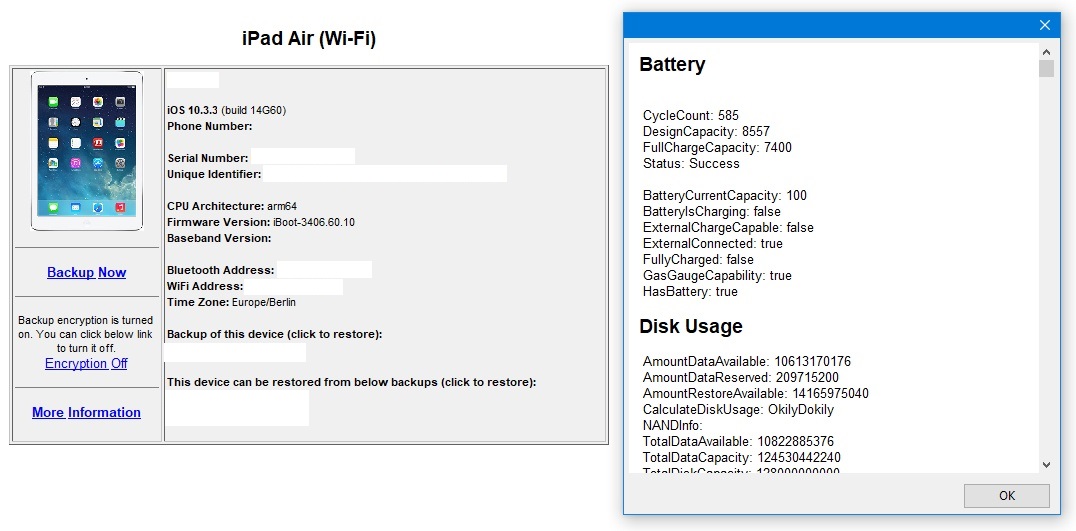Click the Status: Success entry
1076x531 pixels.
coord(691,163)
